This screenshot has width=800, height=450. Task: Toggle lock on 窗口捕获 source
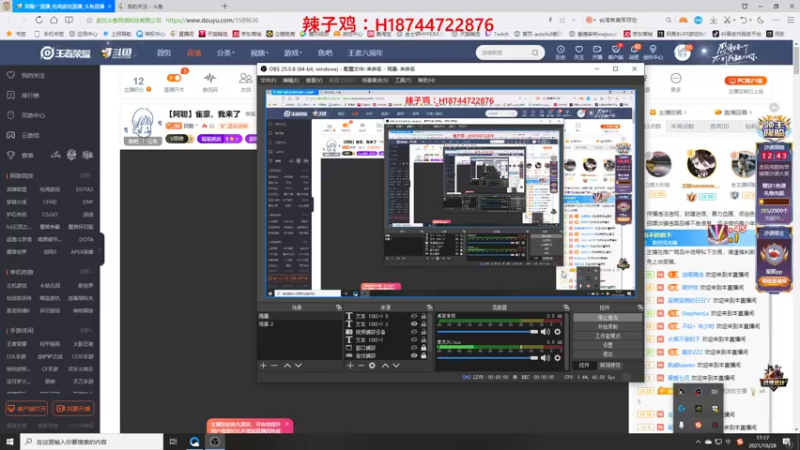point(423,347)
